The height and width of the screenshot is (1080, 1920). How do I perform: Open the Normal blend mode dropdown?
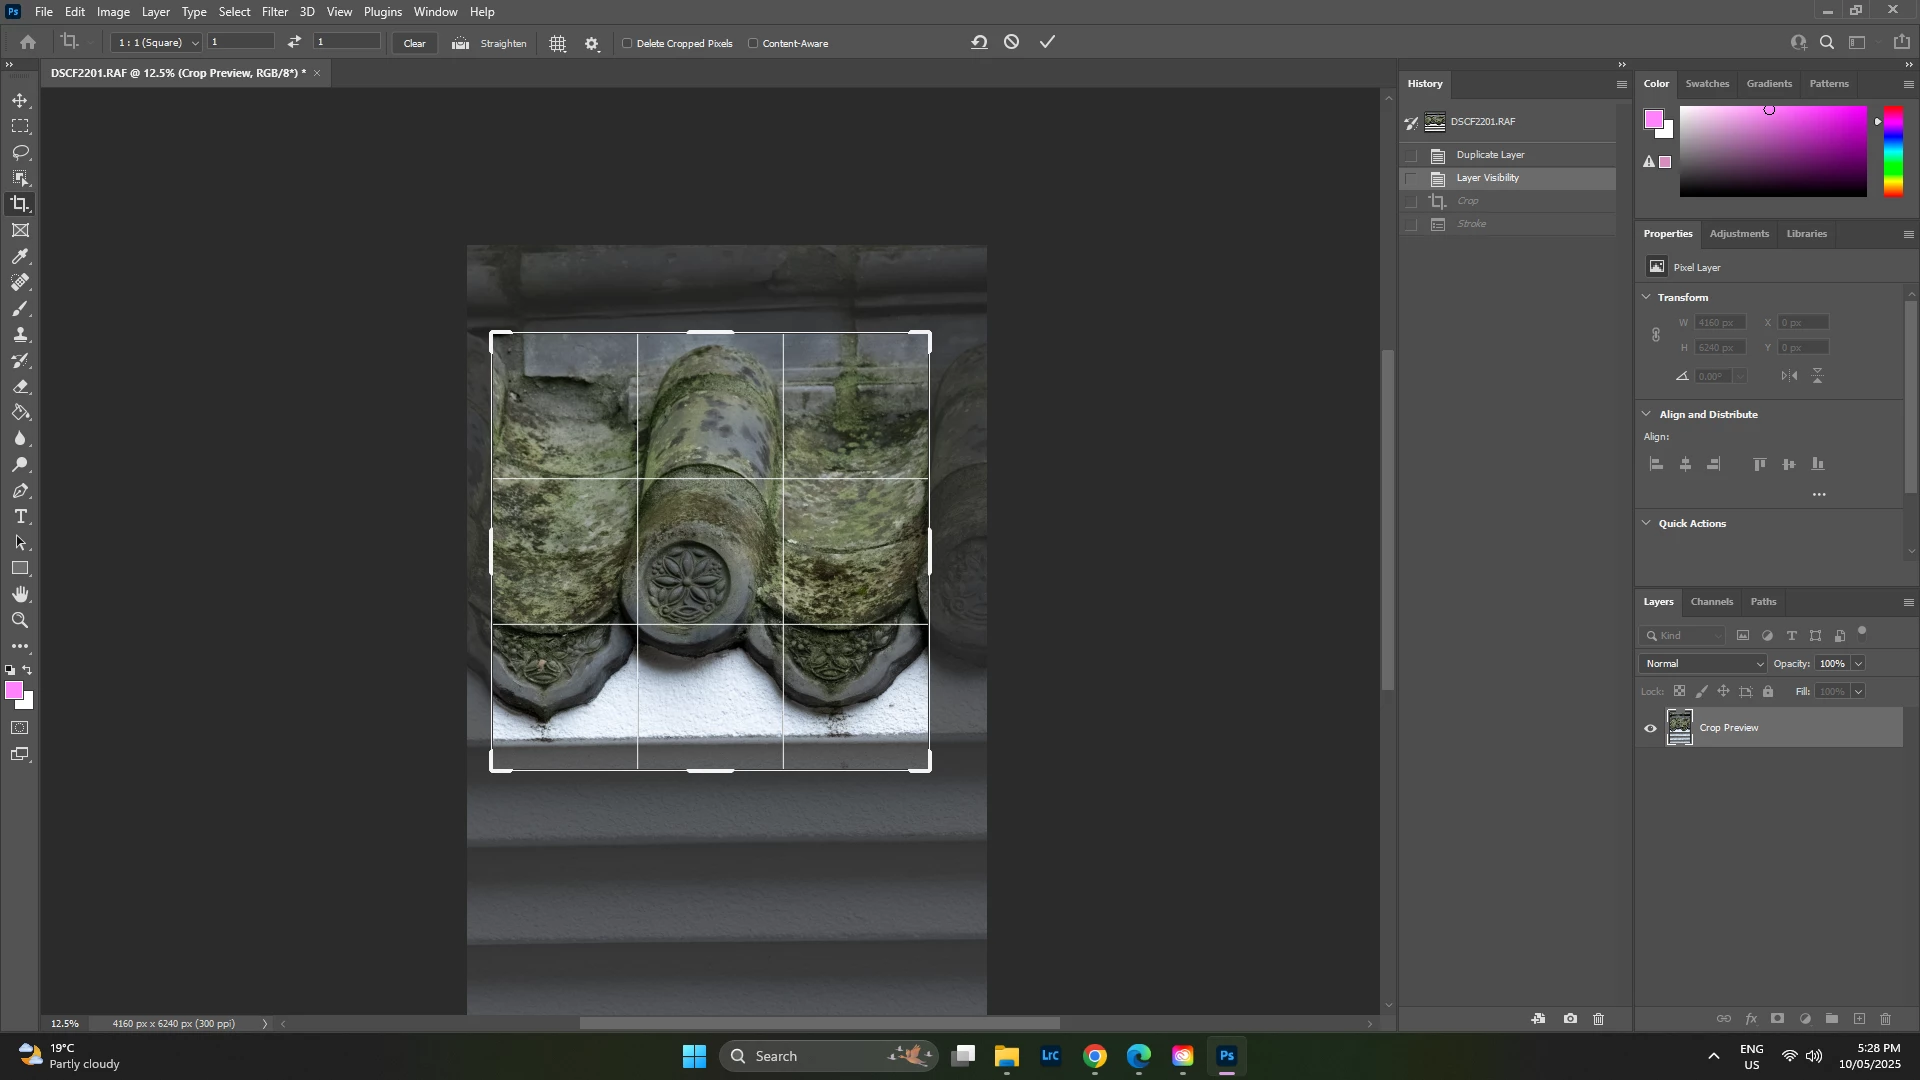[x=1703, y=664]
